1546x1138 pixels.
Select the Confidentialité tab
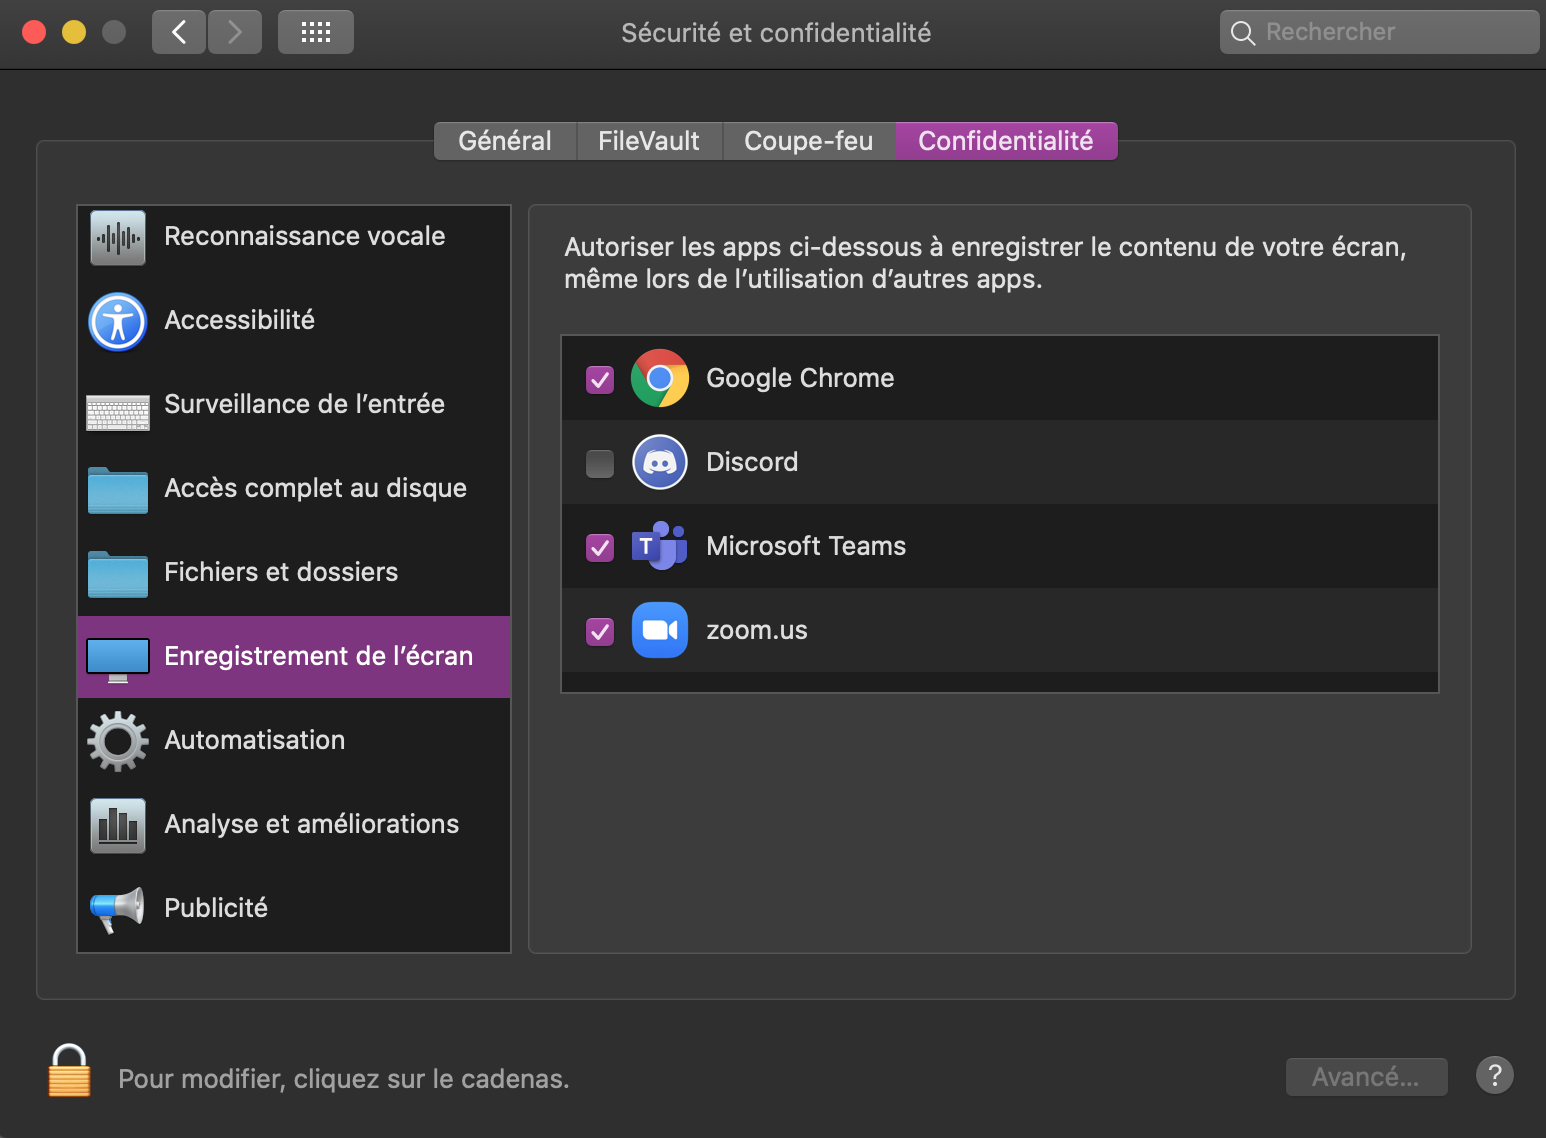tap(1006, 141)
